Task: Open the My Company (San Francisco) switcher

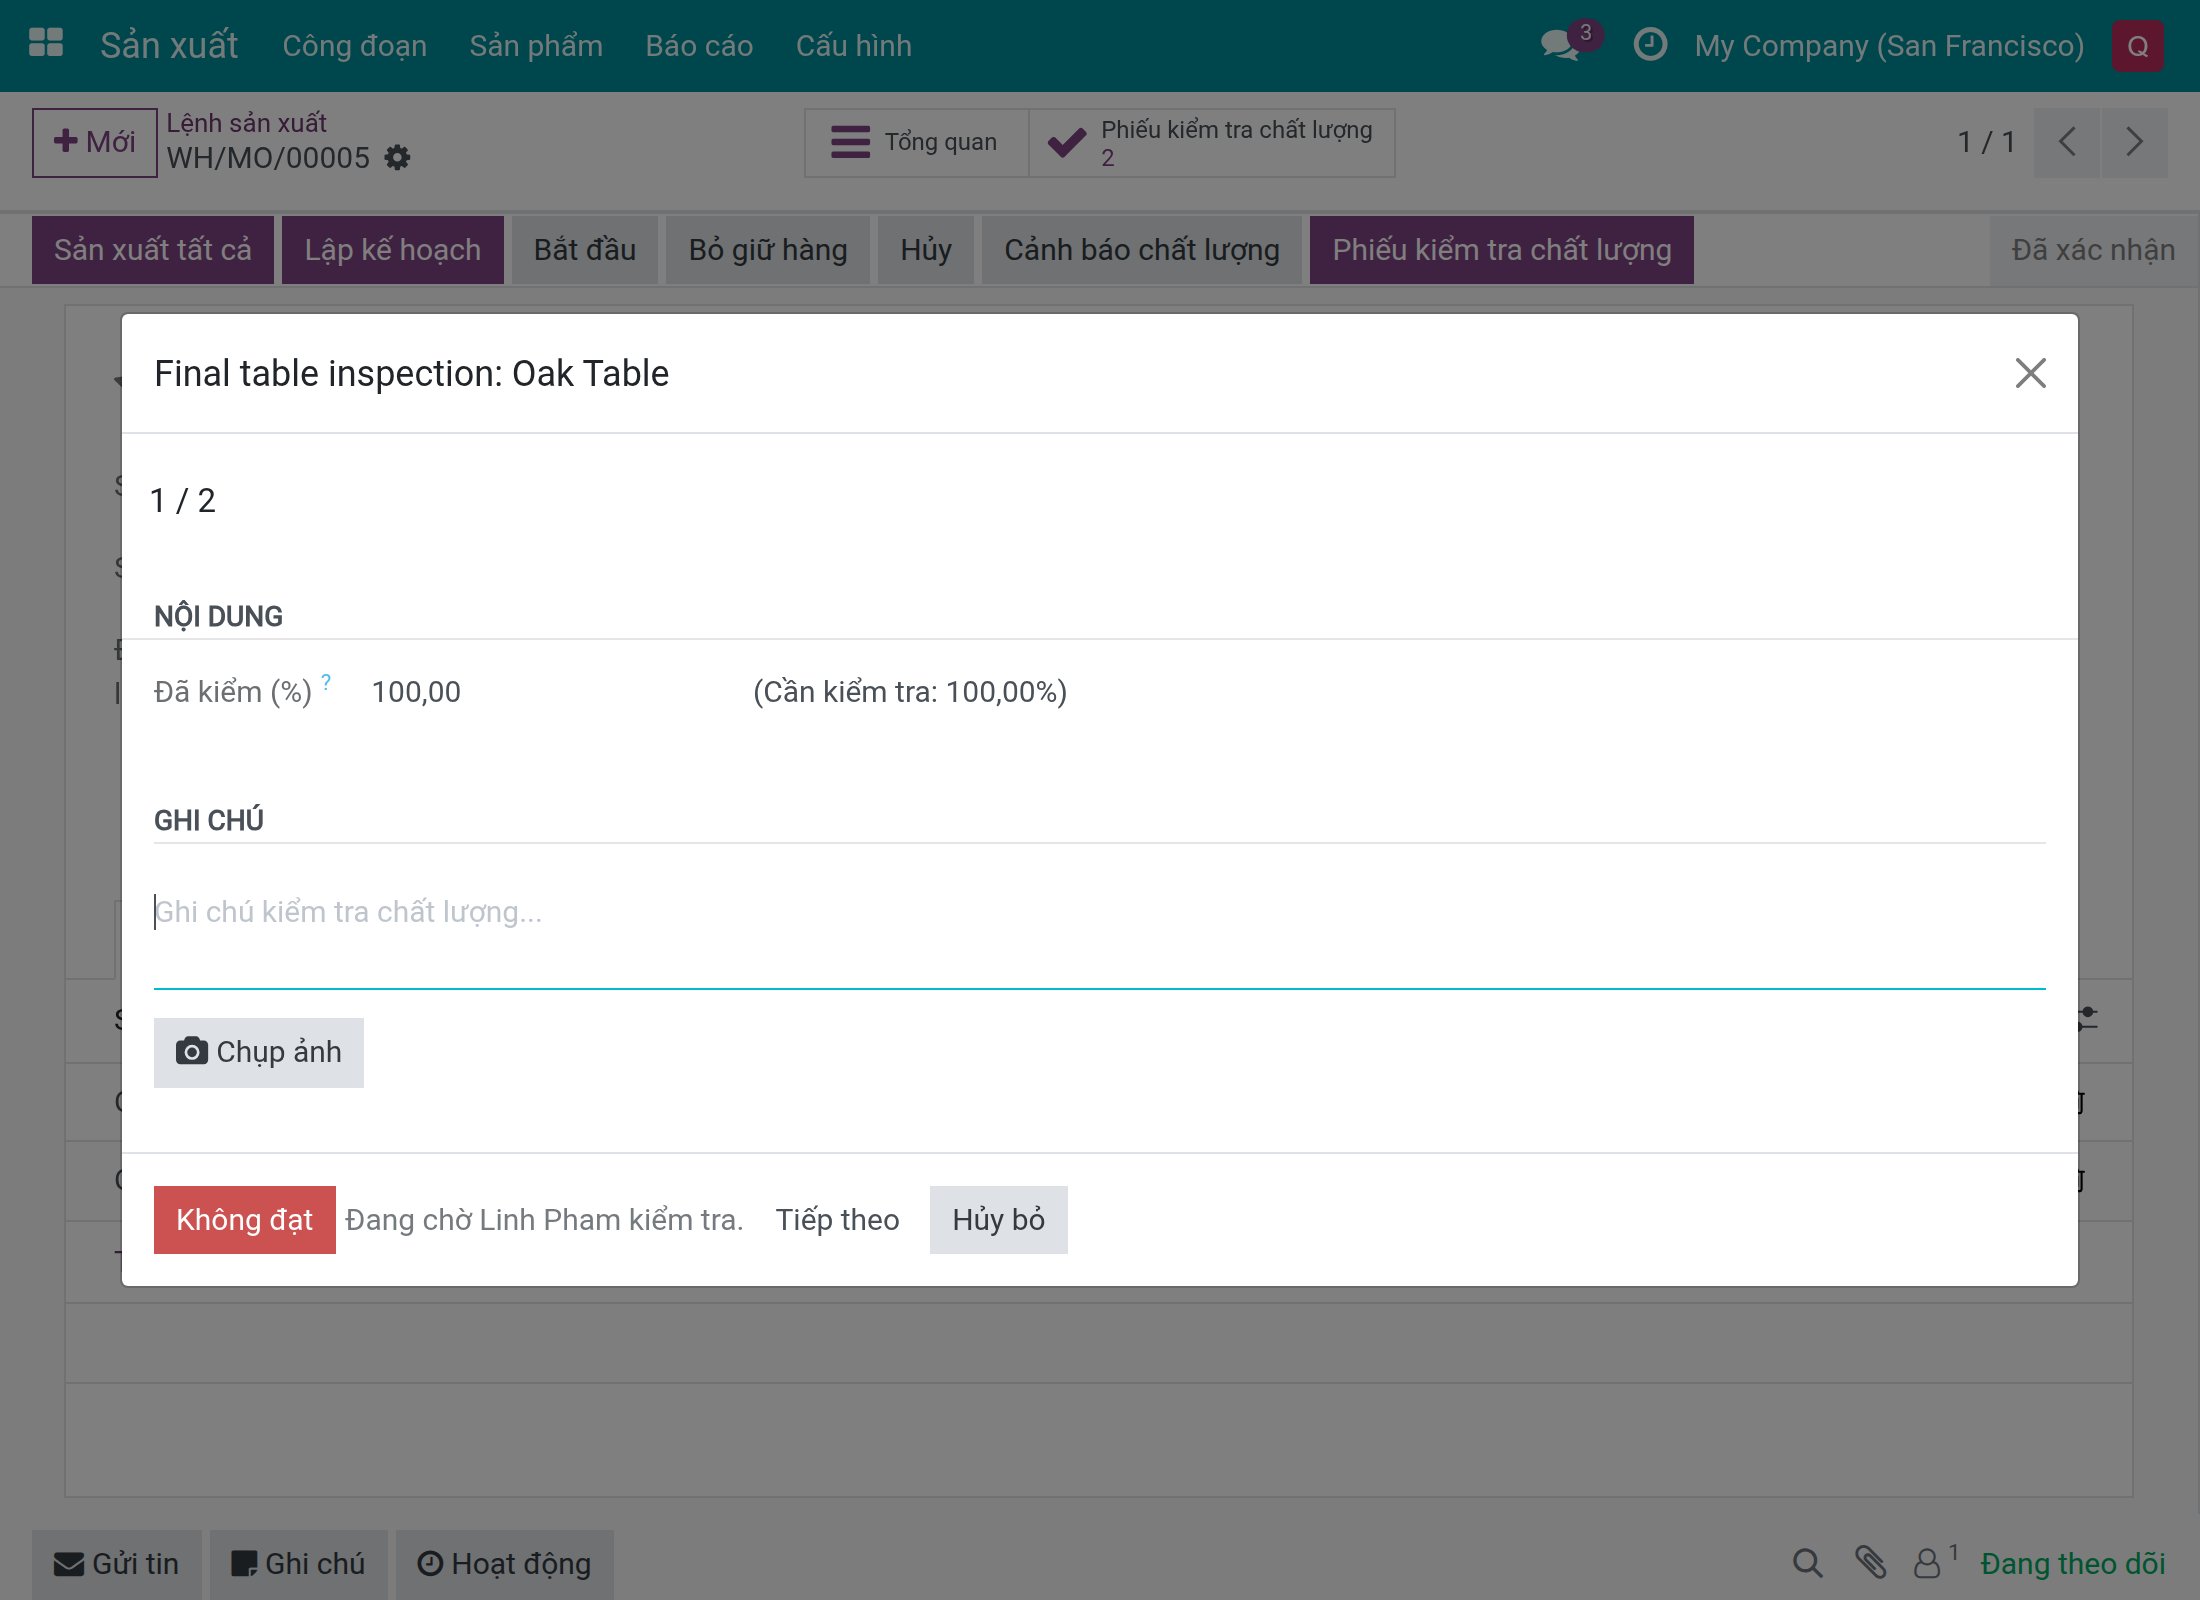Action: (1889, 46)
